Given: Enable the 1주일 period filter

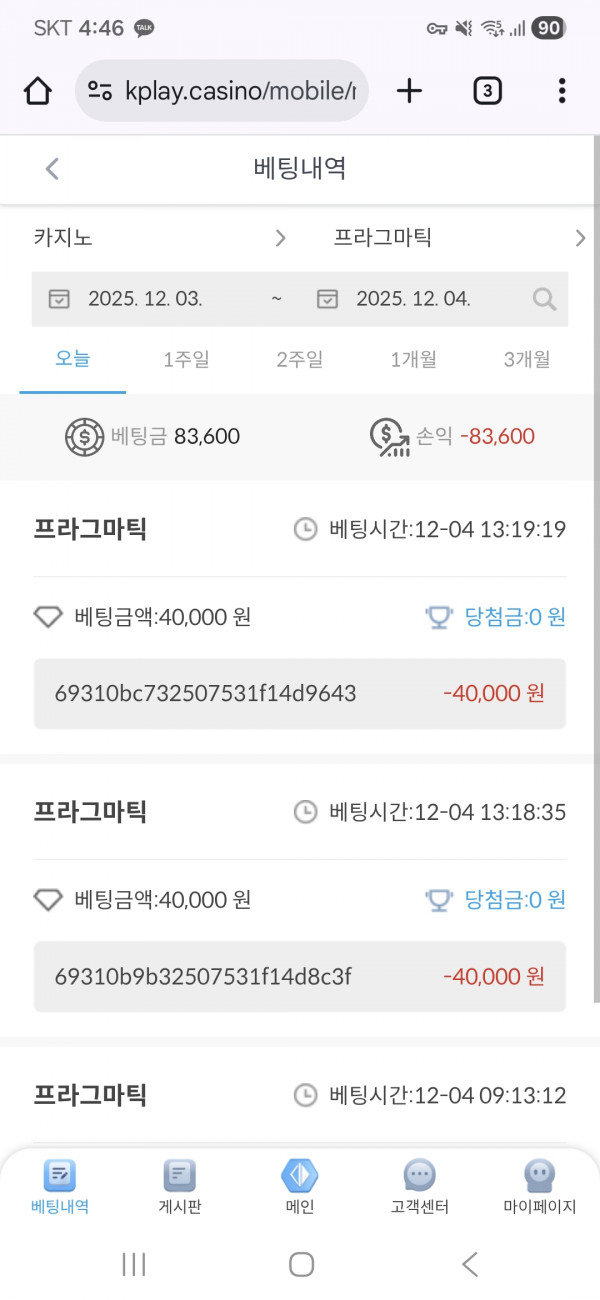Looking at the screenshot, I should point(187,360).
